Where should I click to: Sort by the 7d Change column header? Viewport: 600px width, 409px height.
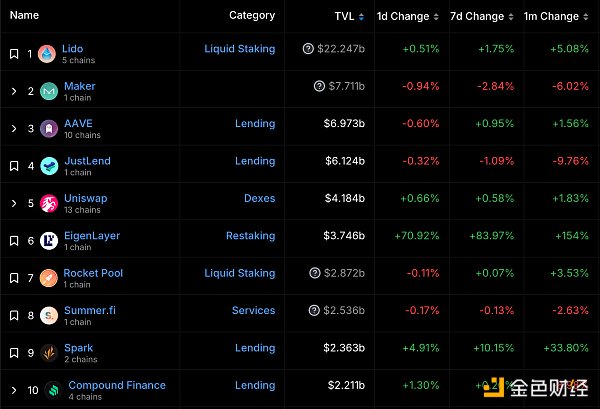(476, 16)
